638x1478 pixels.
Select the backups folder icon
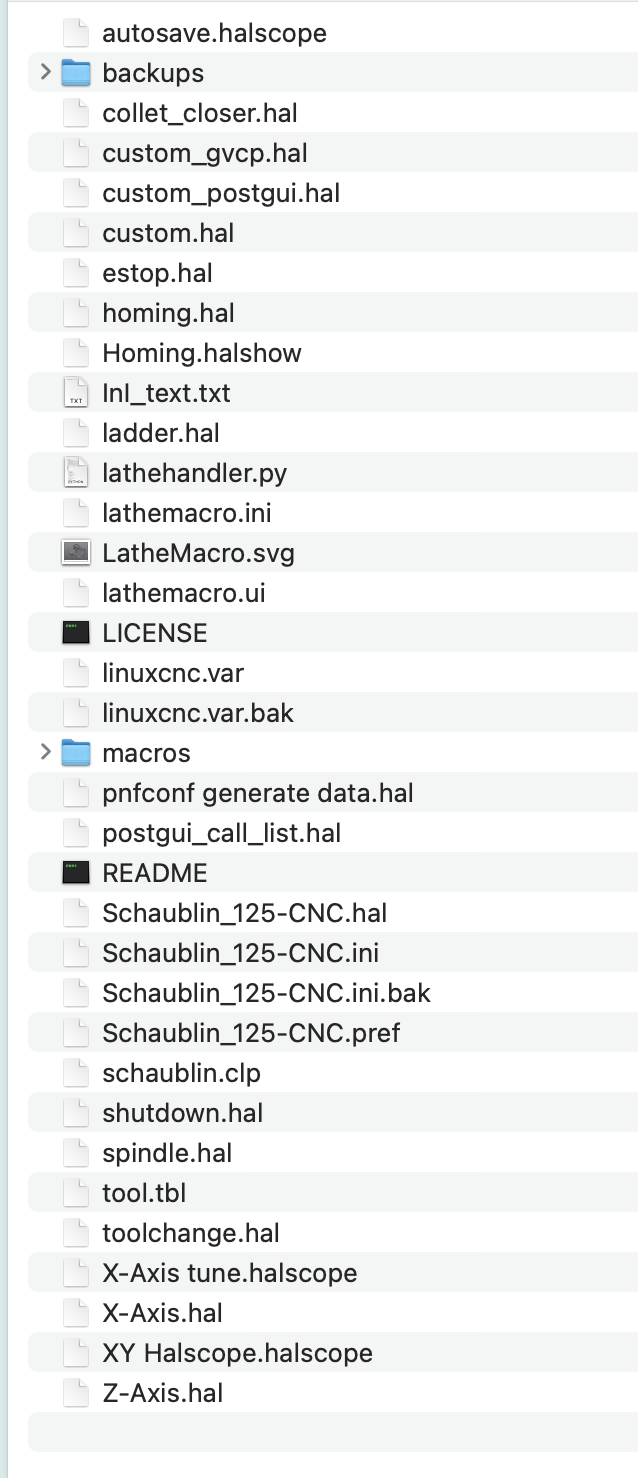76,72
